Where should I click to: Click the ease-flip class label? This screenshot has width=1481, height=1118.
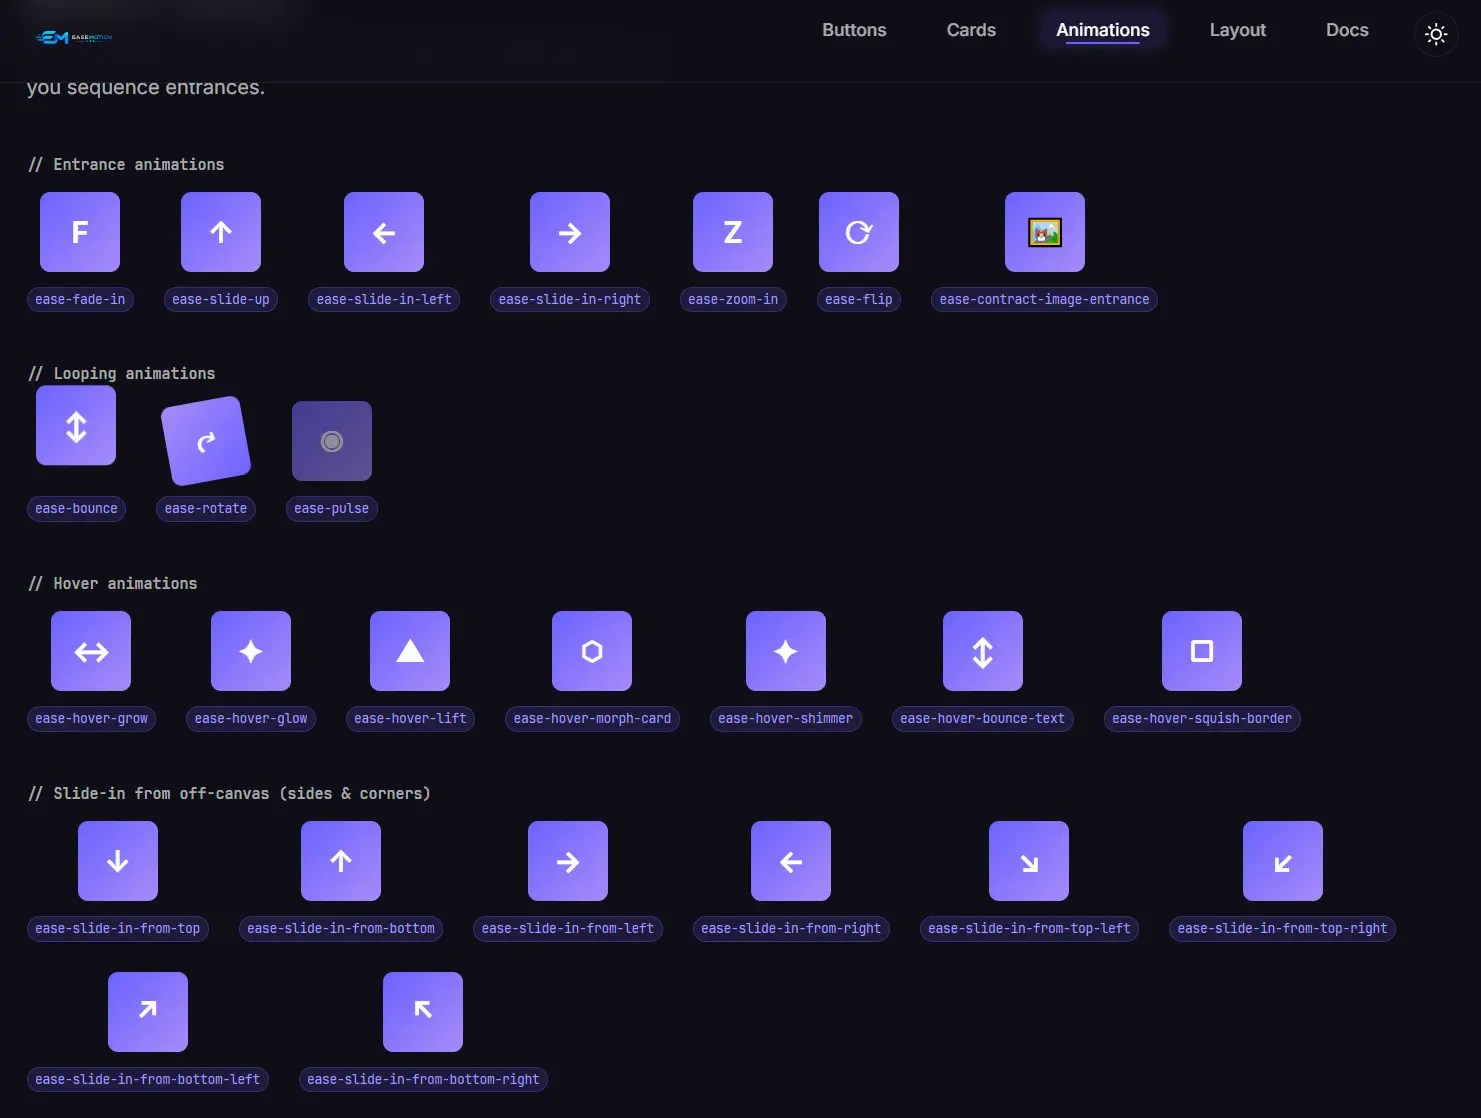coord(859,299)
